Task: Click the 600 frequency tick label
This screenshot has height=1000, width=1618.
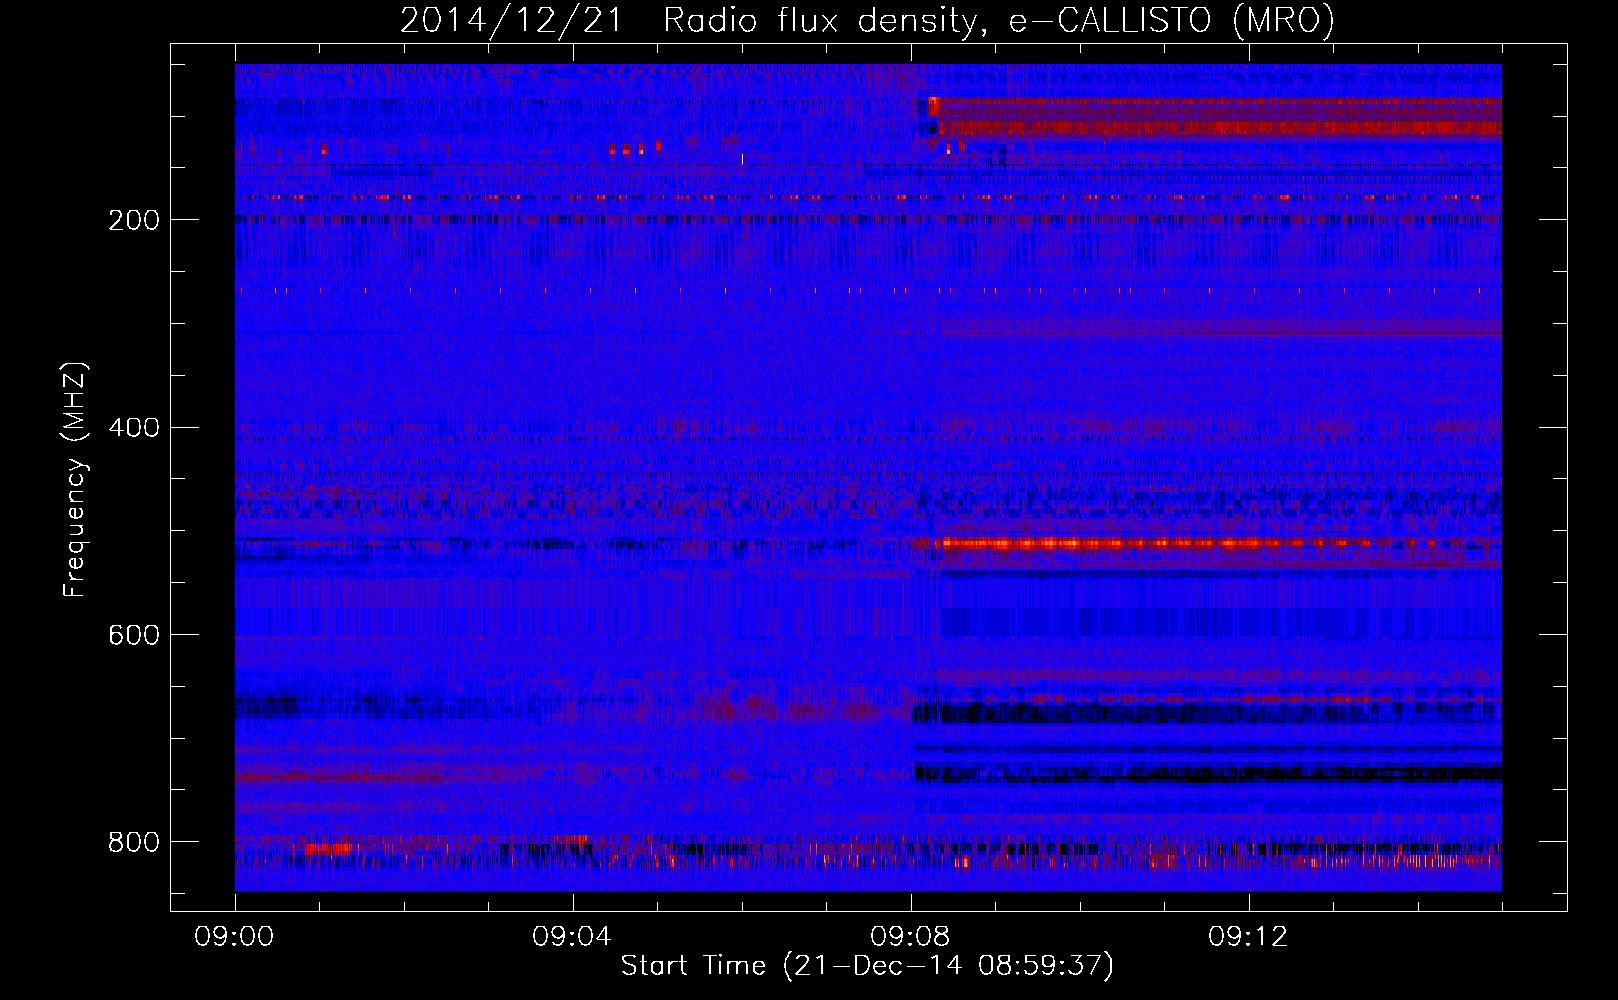Action: [x=134, y=636]
